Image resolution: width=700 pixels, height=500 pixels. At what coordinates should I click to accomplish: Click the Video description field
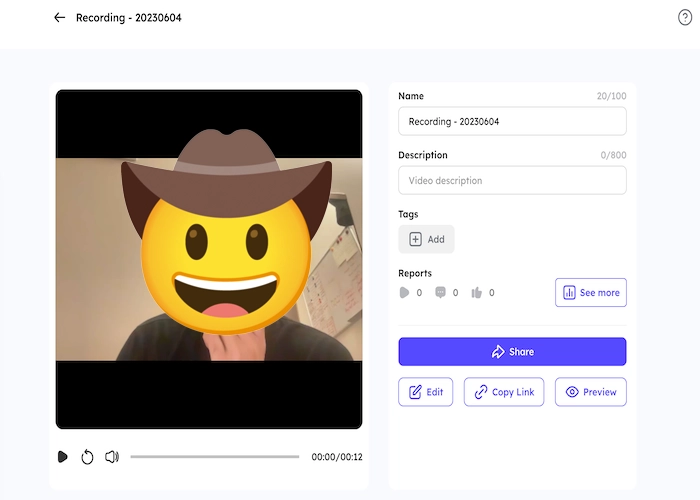512,181
